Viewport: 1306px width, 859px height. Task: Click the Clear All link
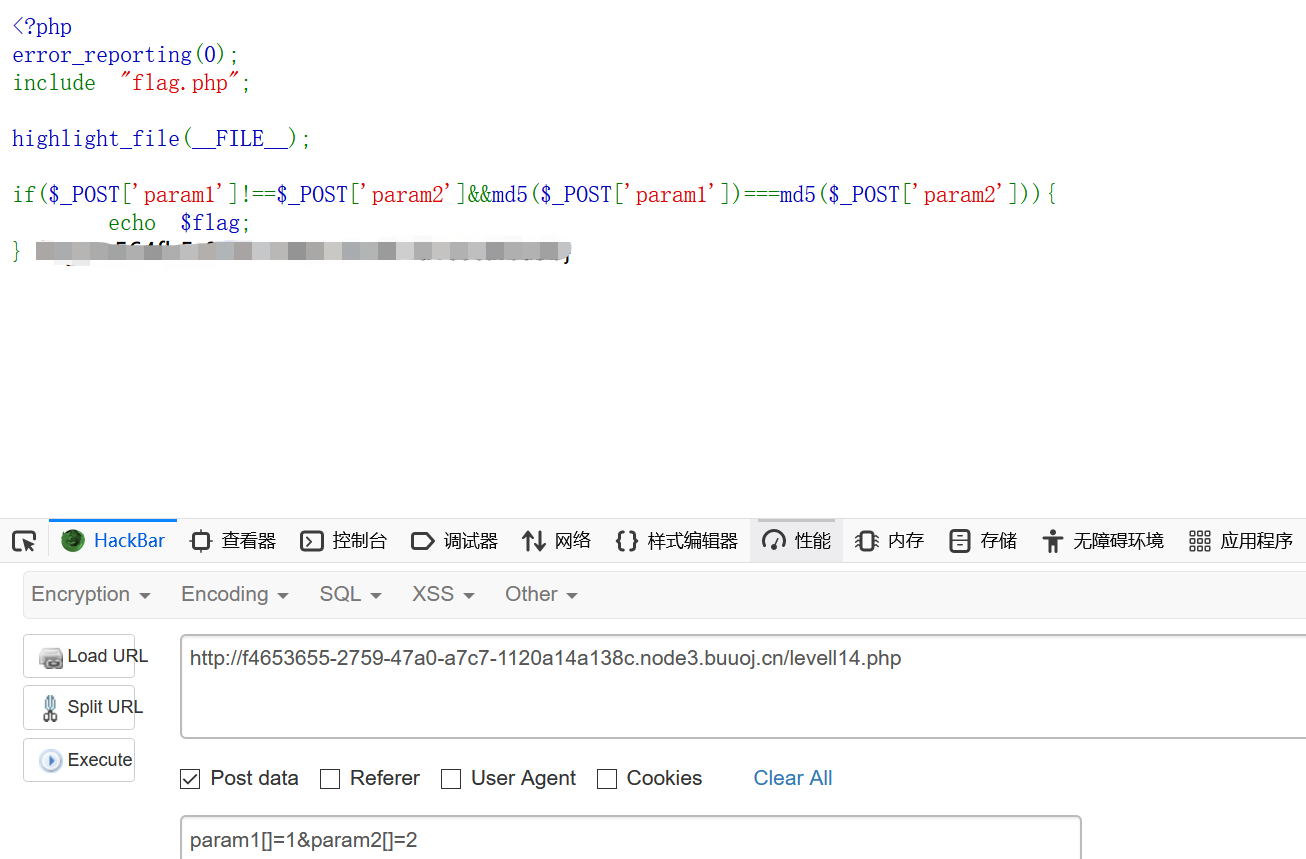[x=793, y=778]
